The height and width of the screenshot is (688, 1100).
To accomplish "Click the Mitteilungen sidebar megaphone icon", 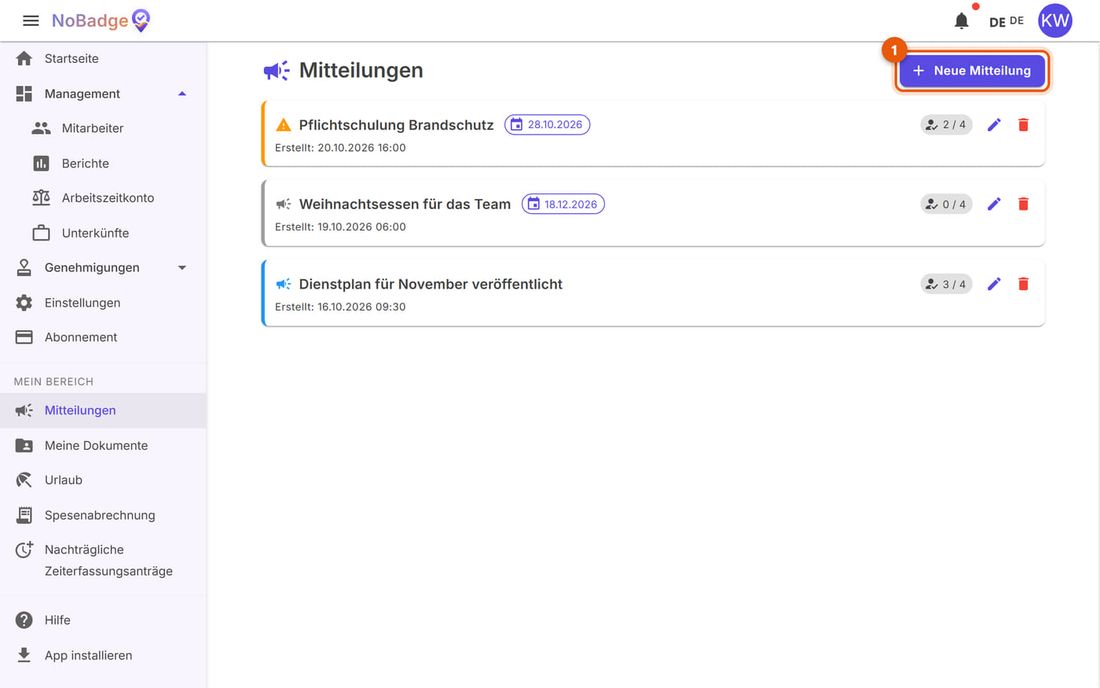I will pyautogui.click(x=24, y=410).
